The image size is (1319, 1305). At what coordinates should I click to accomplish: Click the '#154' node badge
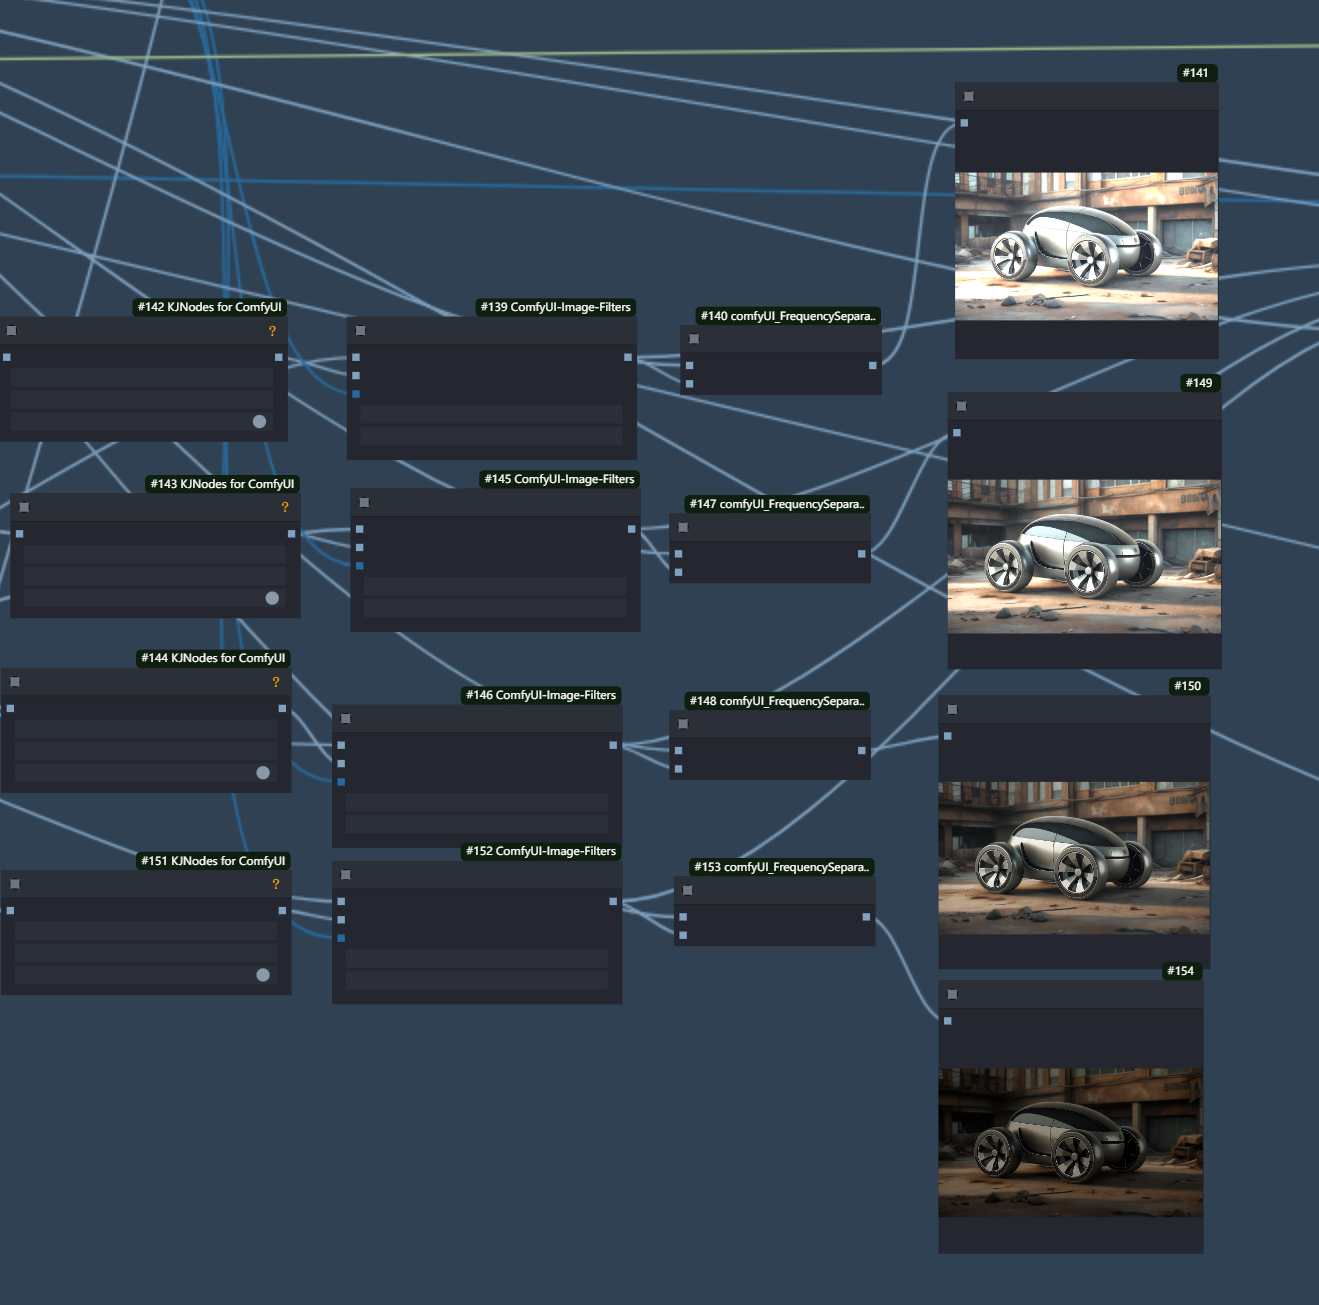tap(1181, 971)
